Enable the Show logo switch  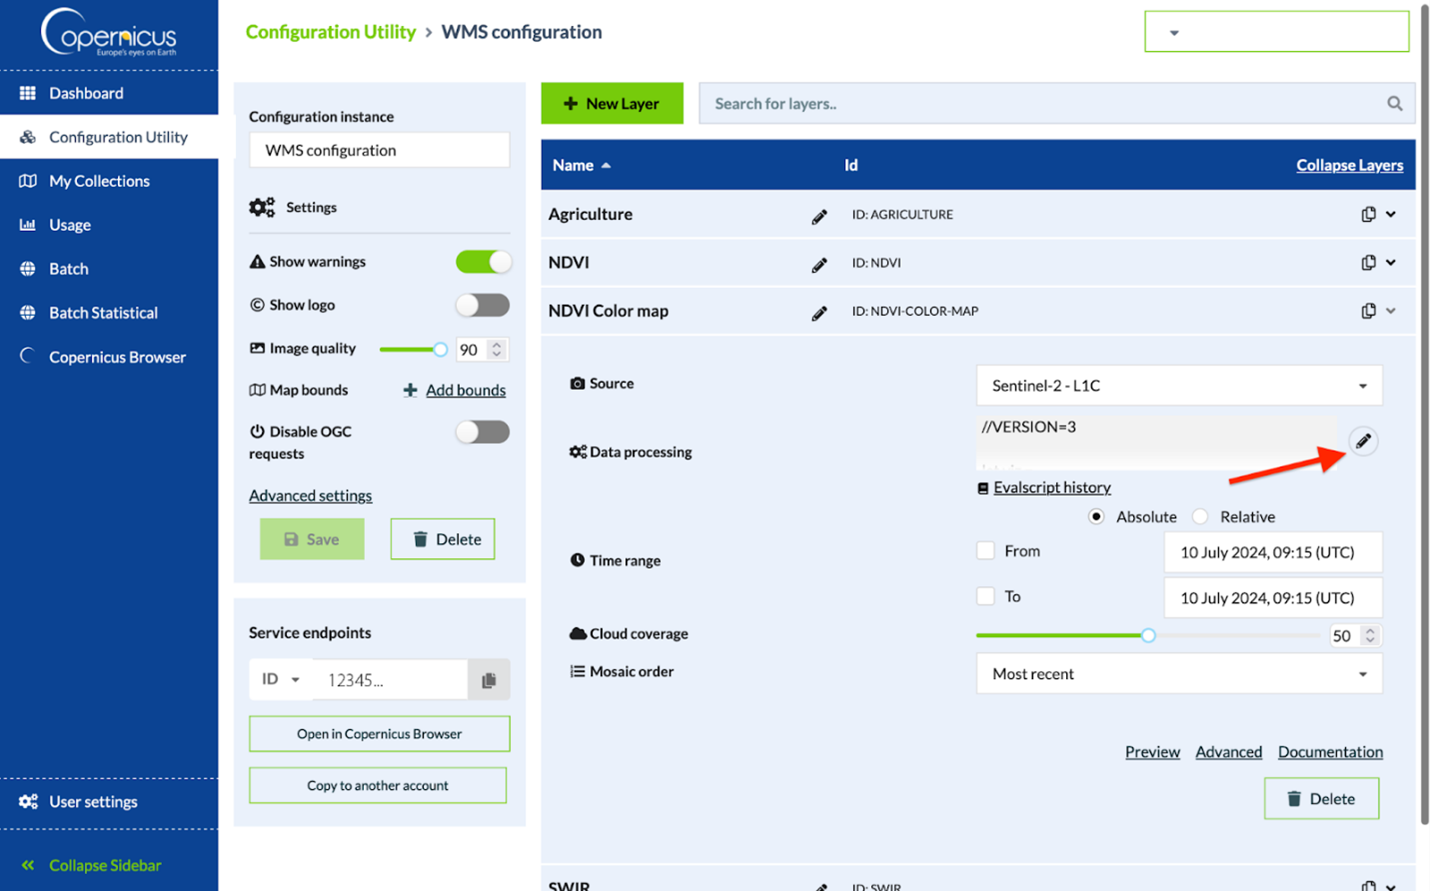(483, 305)
